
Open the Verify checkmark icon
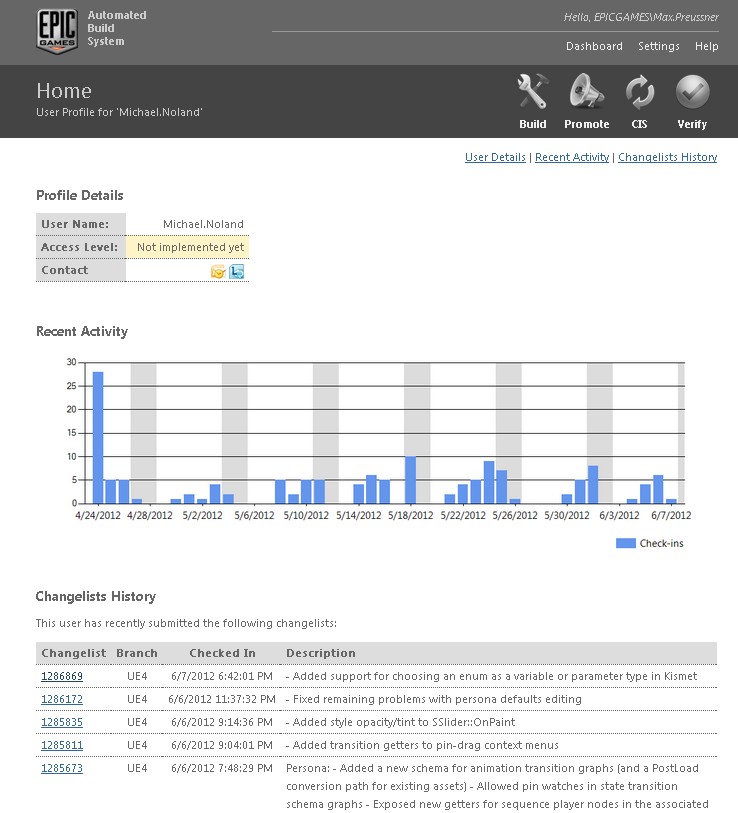tap(692, 92)
